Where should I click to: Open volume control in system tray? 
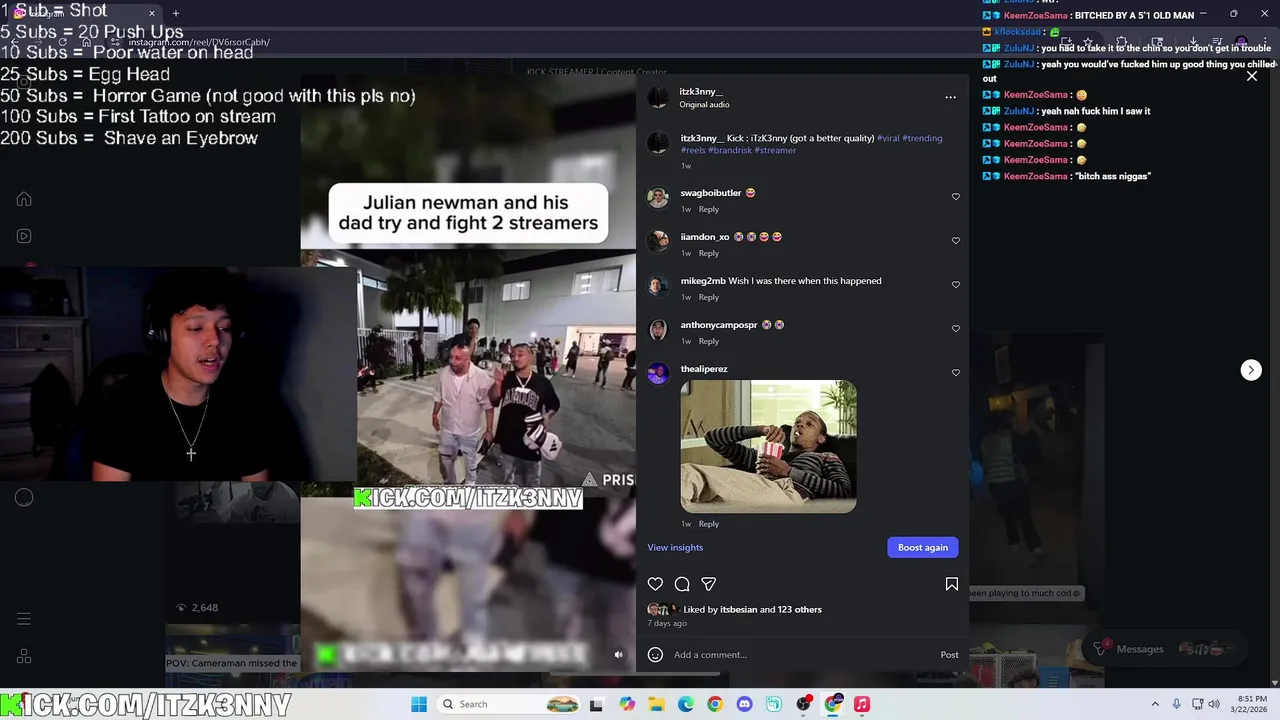click(1214, 704)
